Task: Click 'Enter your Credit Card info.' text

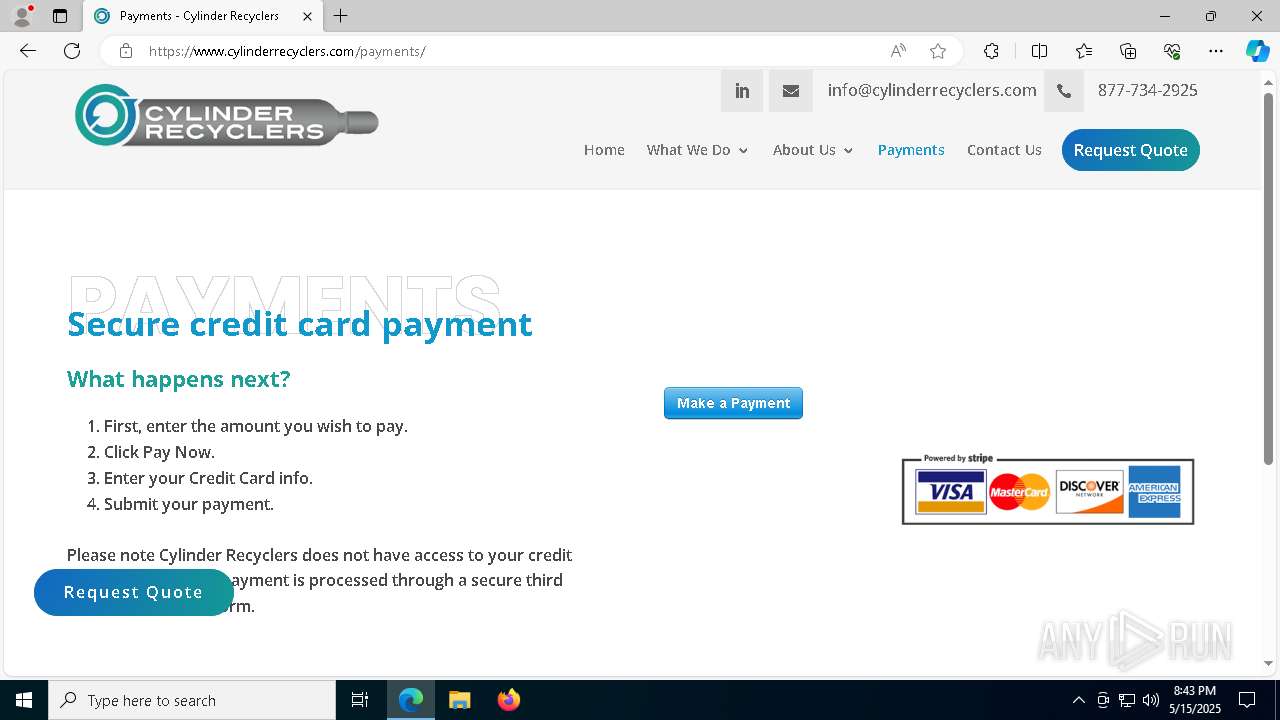Action: [x=208, y=478]
